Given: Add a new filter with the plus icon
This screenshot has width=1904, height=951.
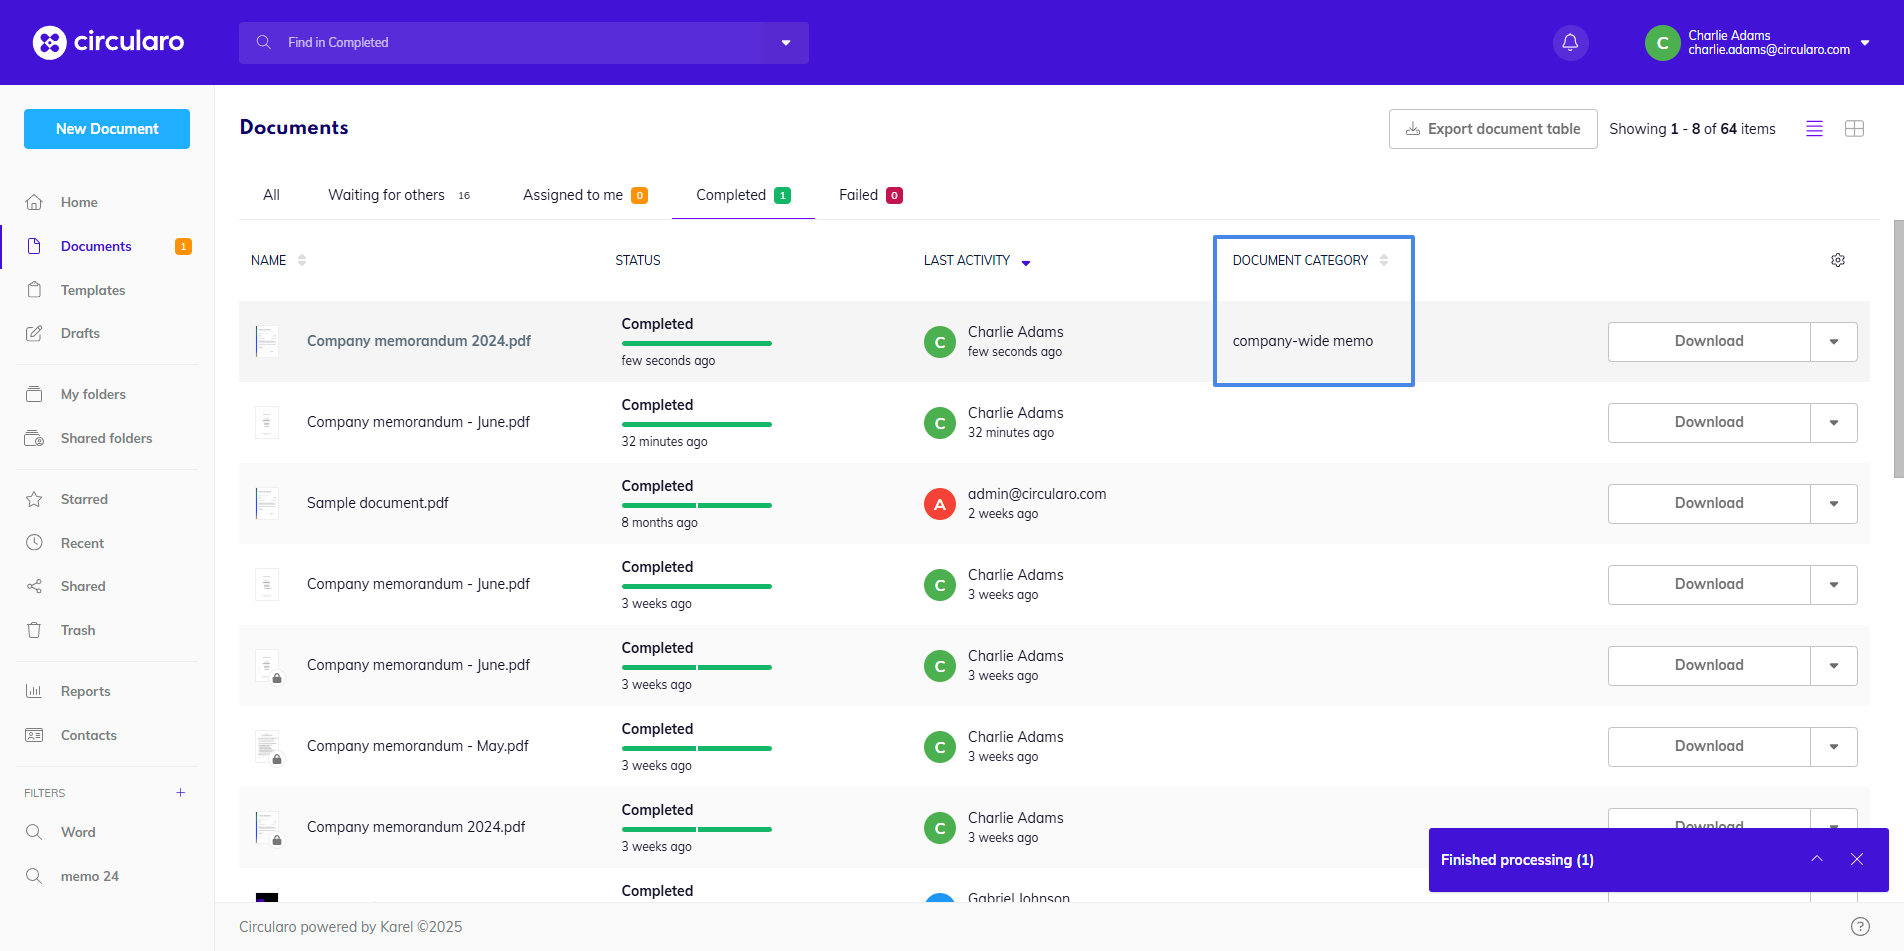Looking at the screenshot, I should (180, 792).
